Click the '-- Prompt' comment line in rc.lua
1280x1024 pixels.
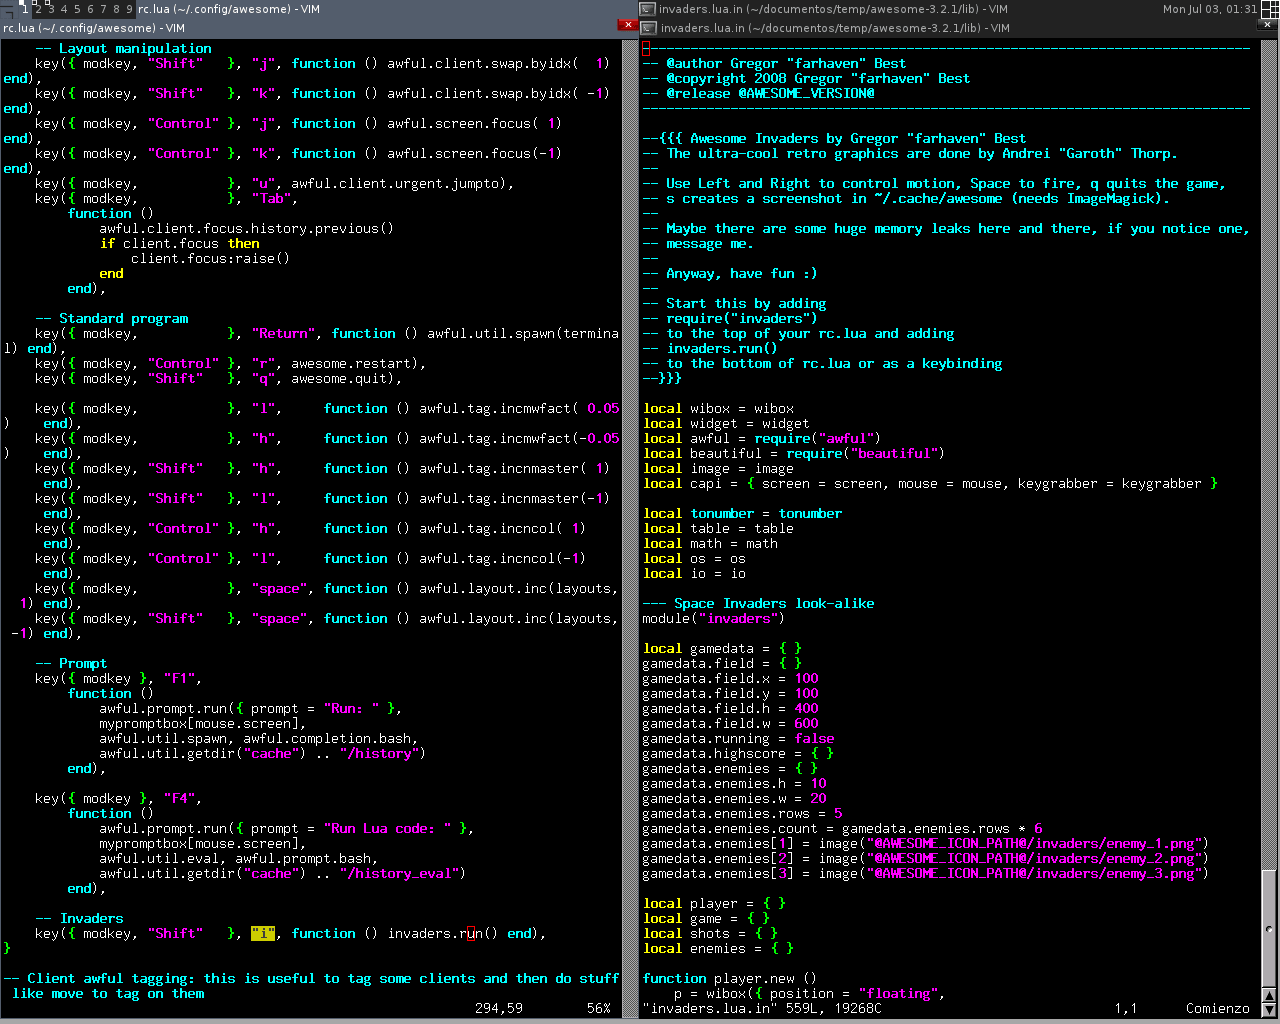[x=71, y=663]
